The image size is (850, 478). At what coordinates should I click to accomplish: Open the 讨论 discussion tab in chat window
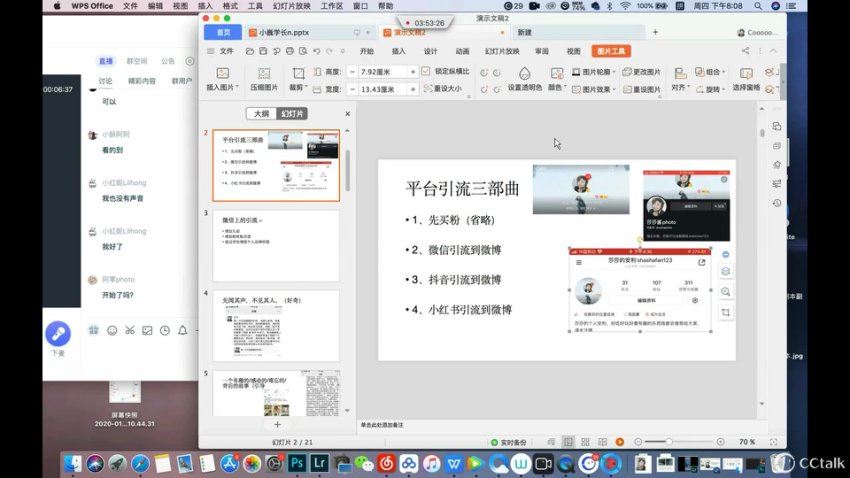[105, 81]
